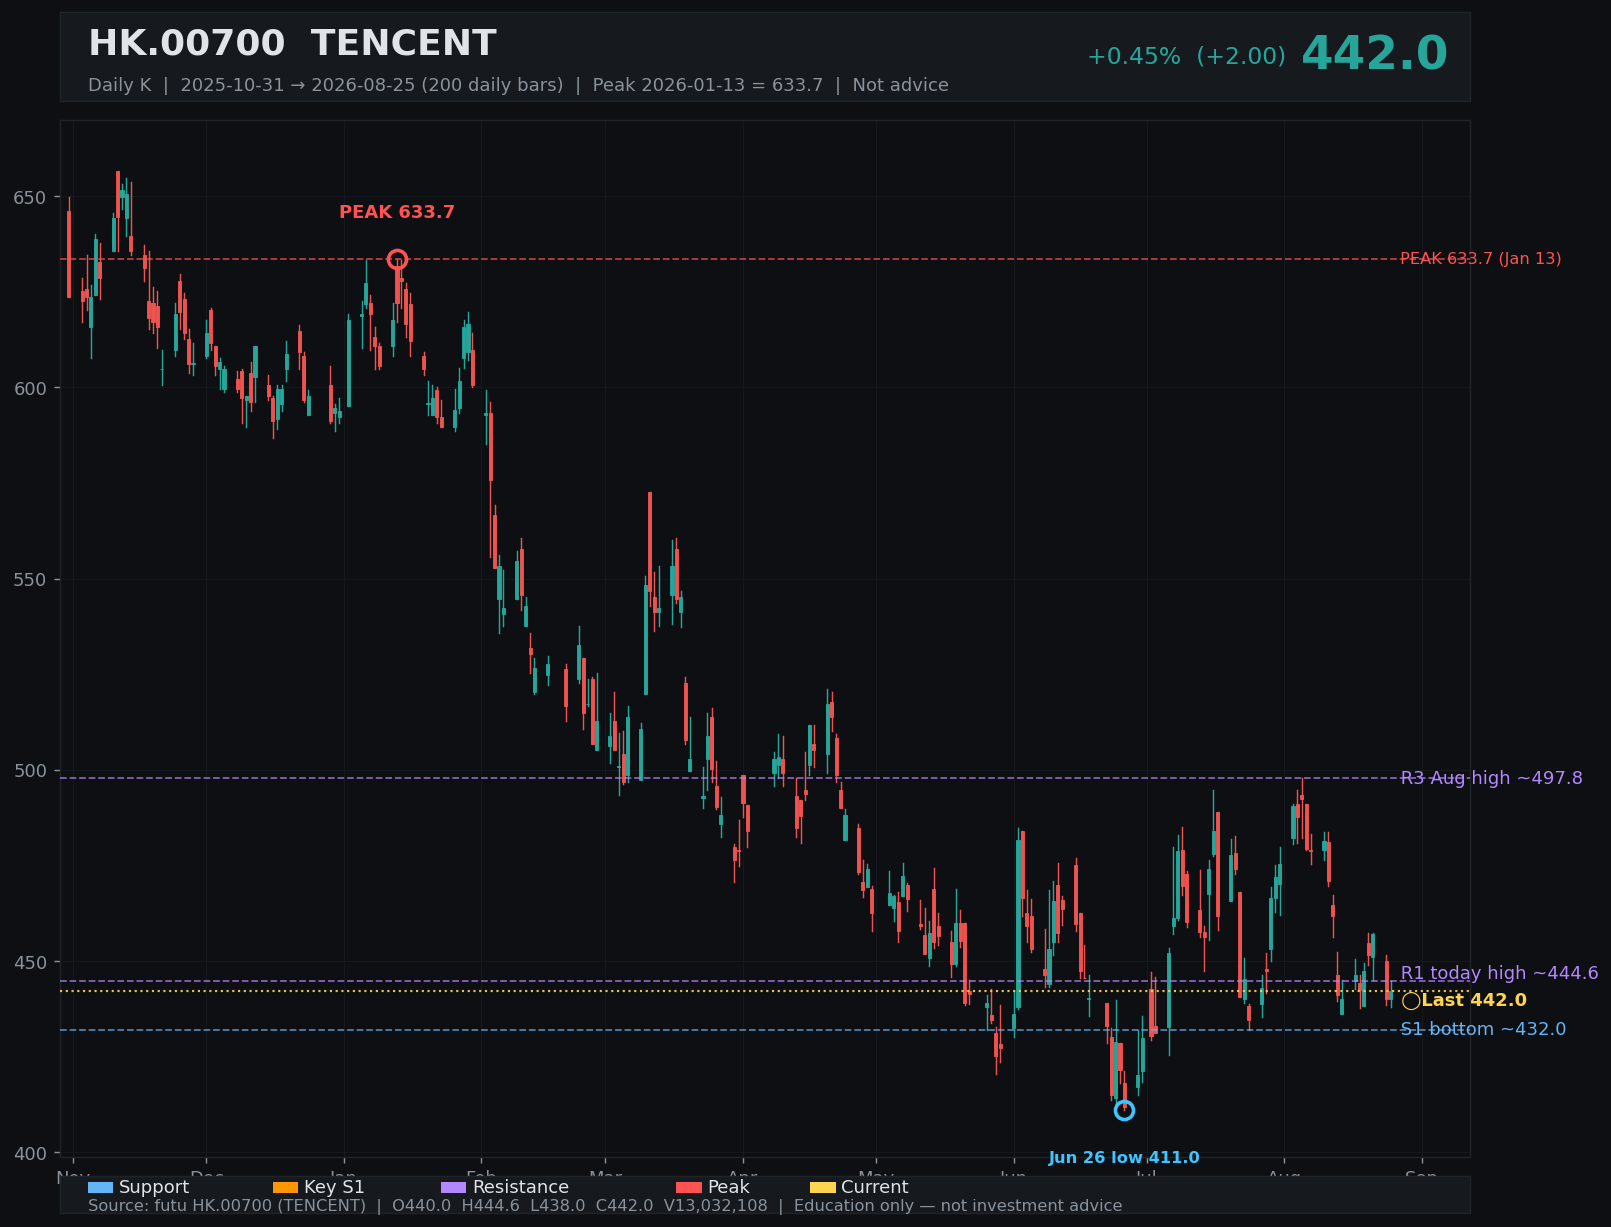Click the 650 price axis label
The width and height of the screenshot is (1611, 1227).
pos(30,197)
